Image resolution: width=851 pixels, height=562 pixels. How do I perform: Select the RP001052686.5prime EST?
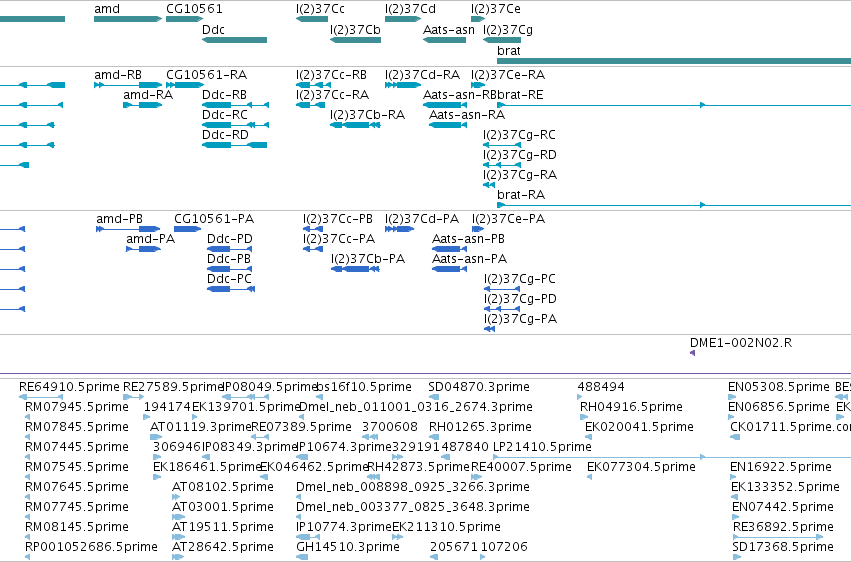click(x=28, y=557)
